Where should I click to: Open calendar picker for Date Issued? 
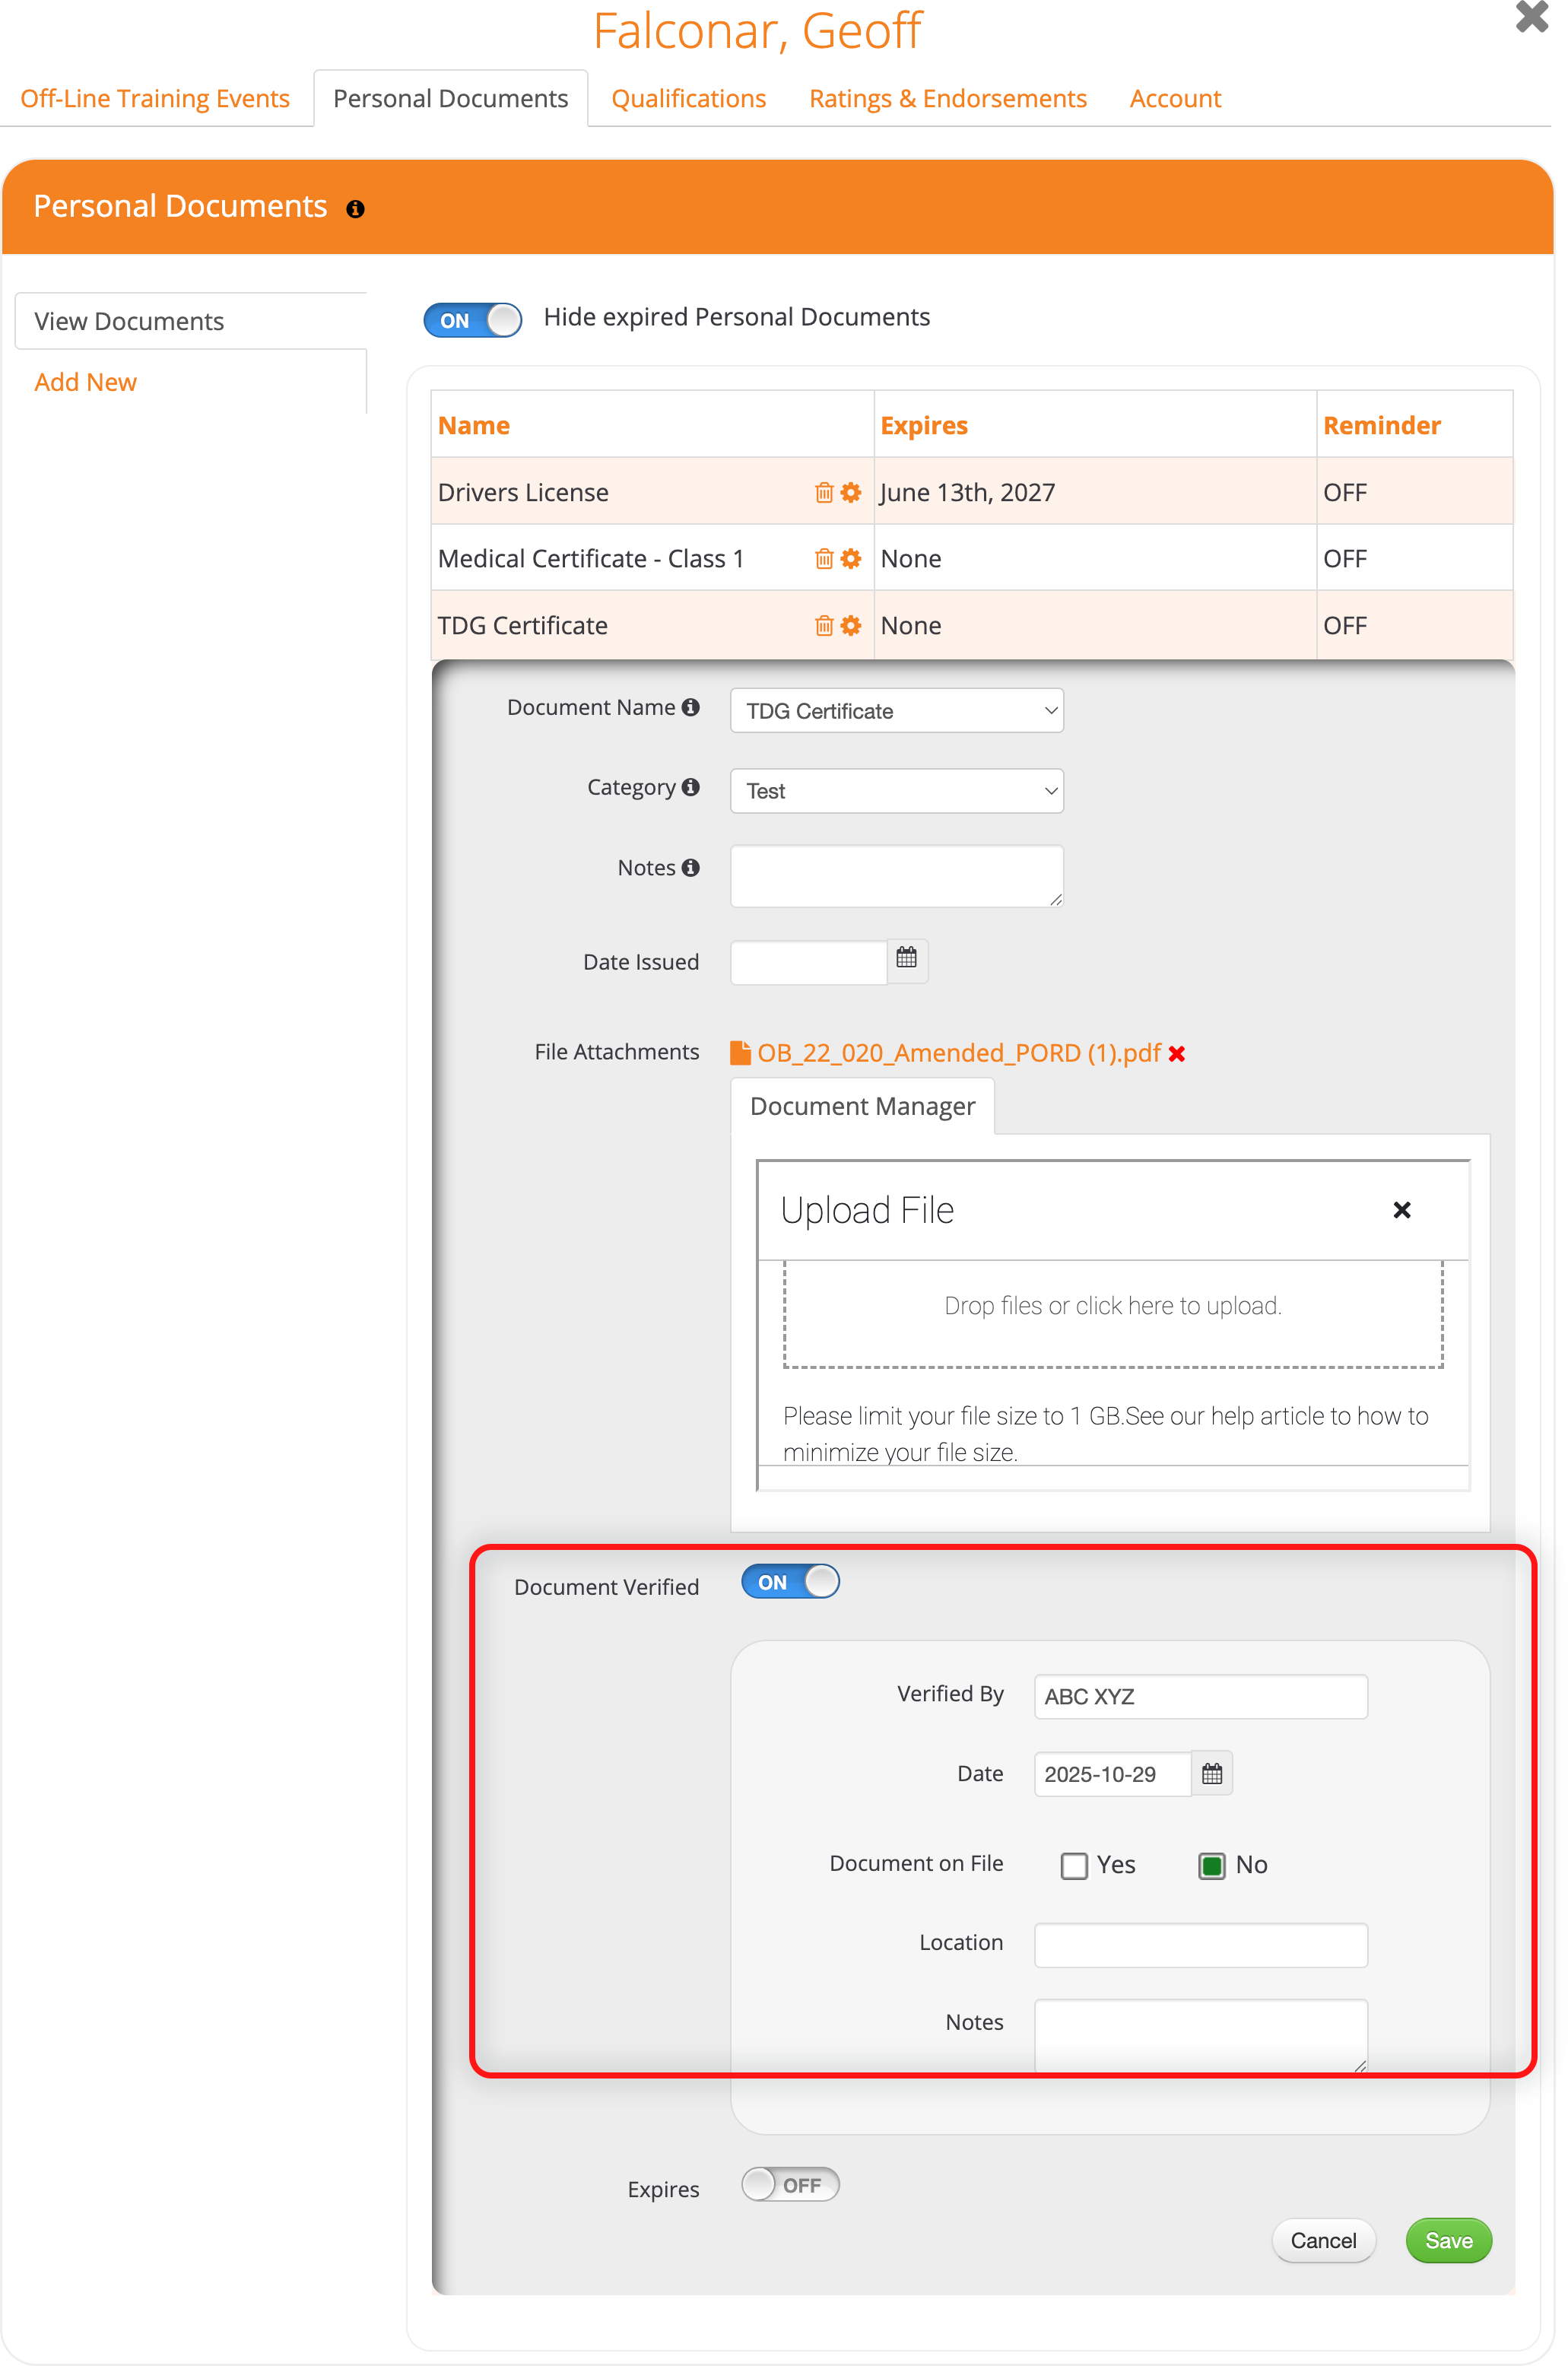(906, 958)
